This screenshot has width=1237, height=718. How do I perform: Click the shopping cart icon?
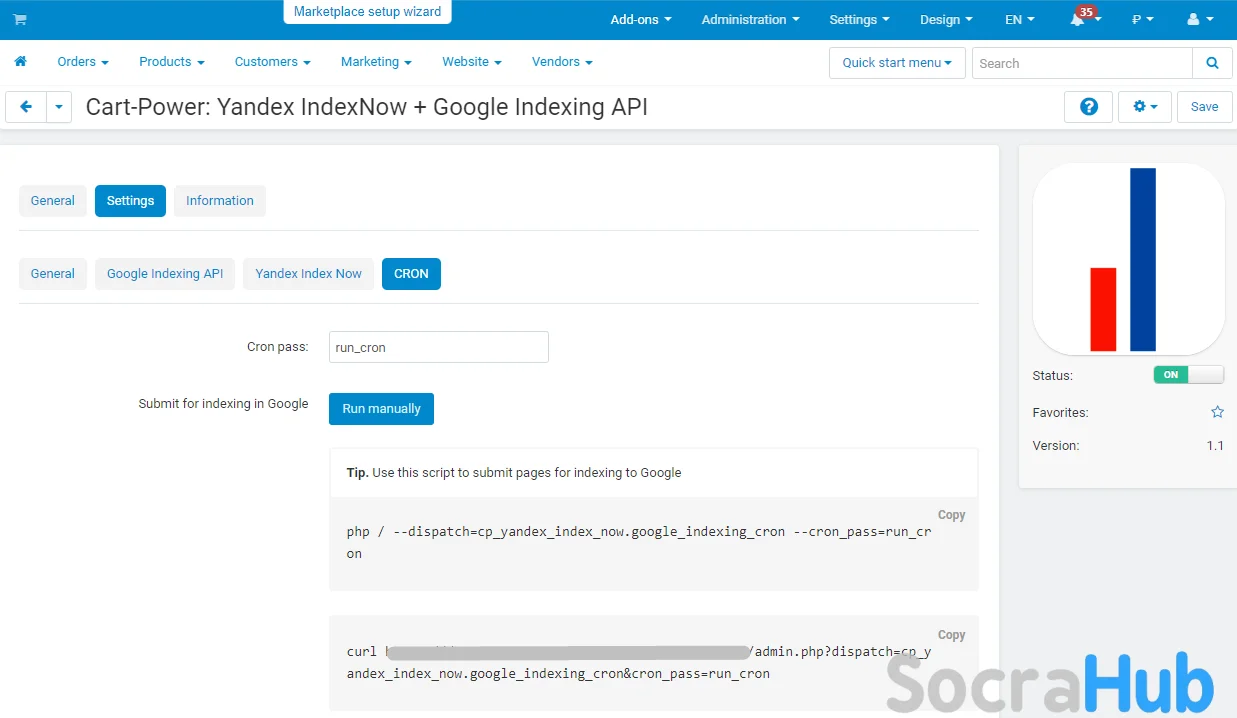tap(20, 20)
